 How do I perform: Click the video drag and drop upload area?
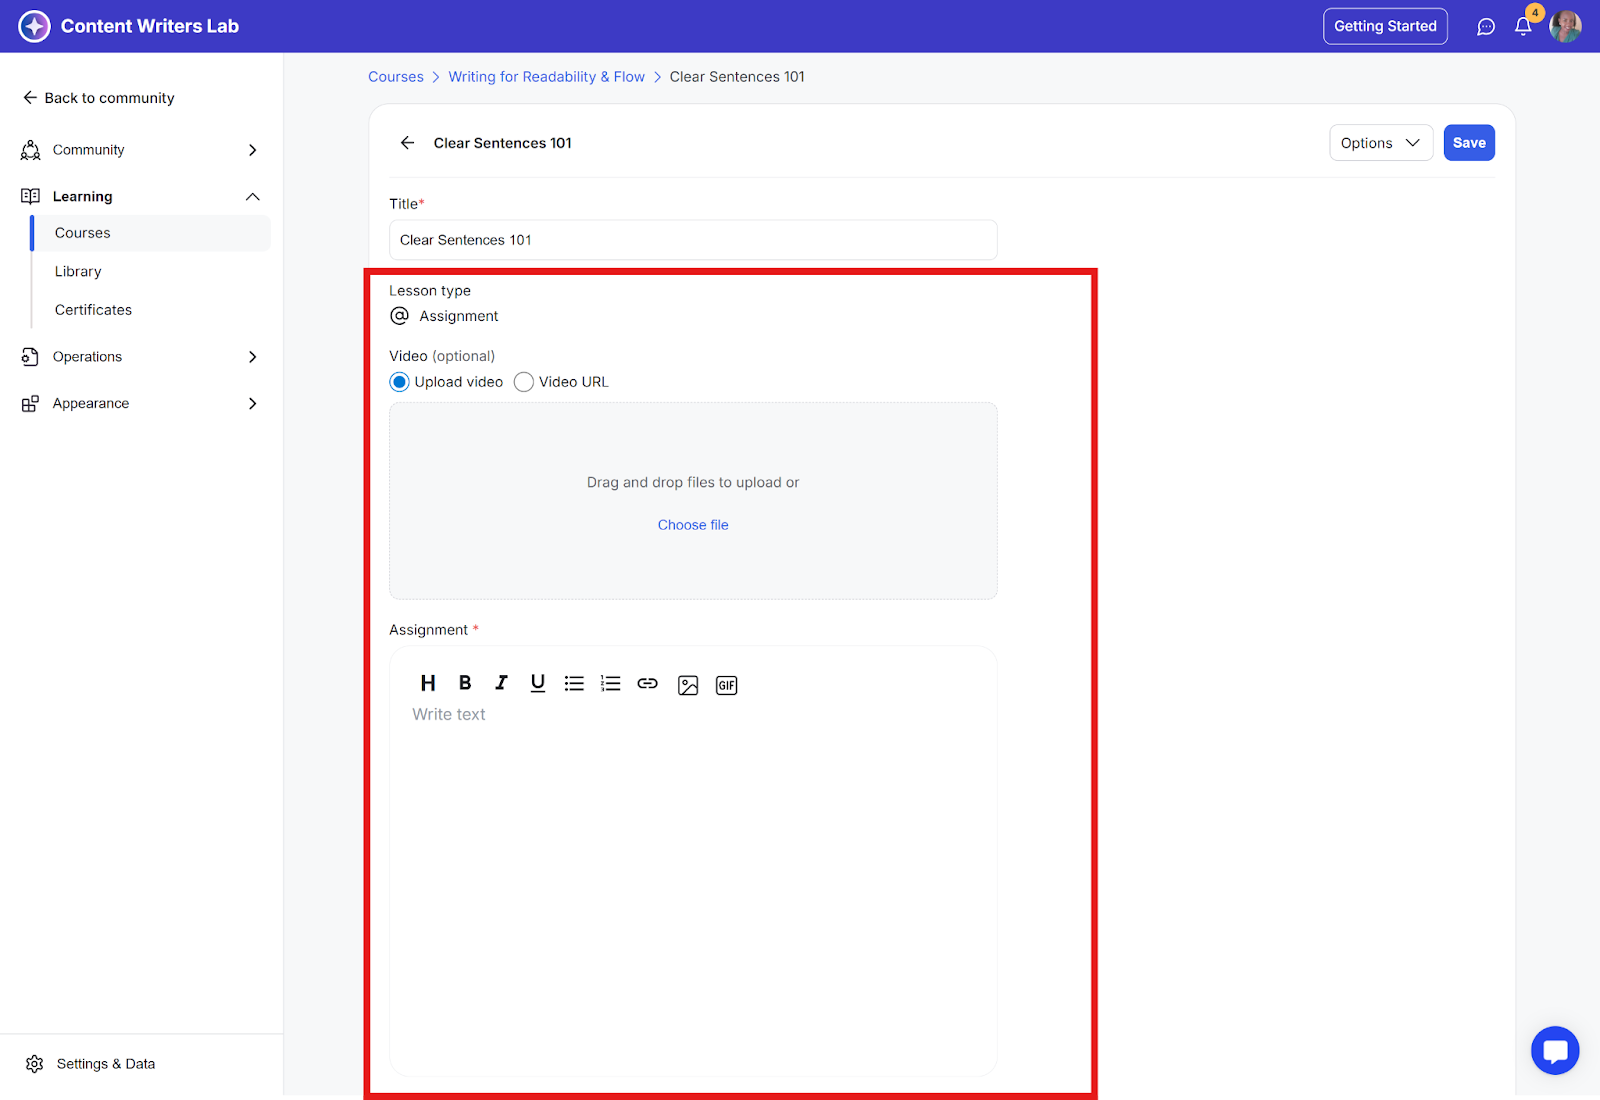click(x=693, y=501)
